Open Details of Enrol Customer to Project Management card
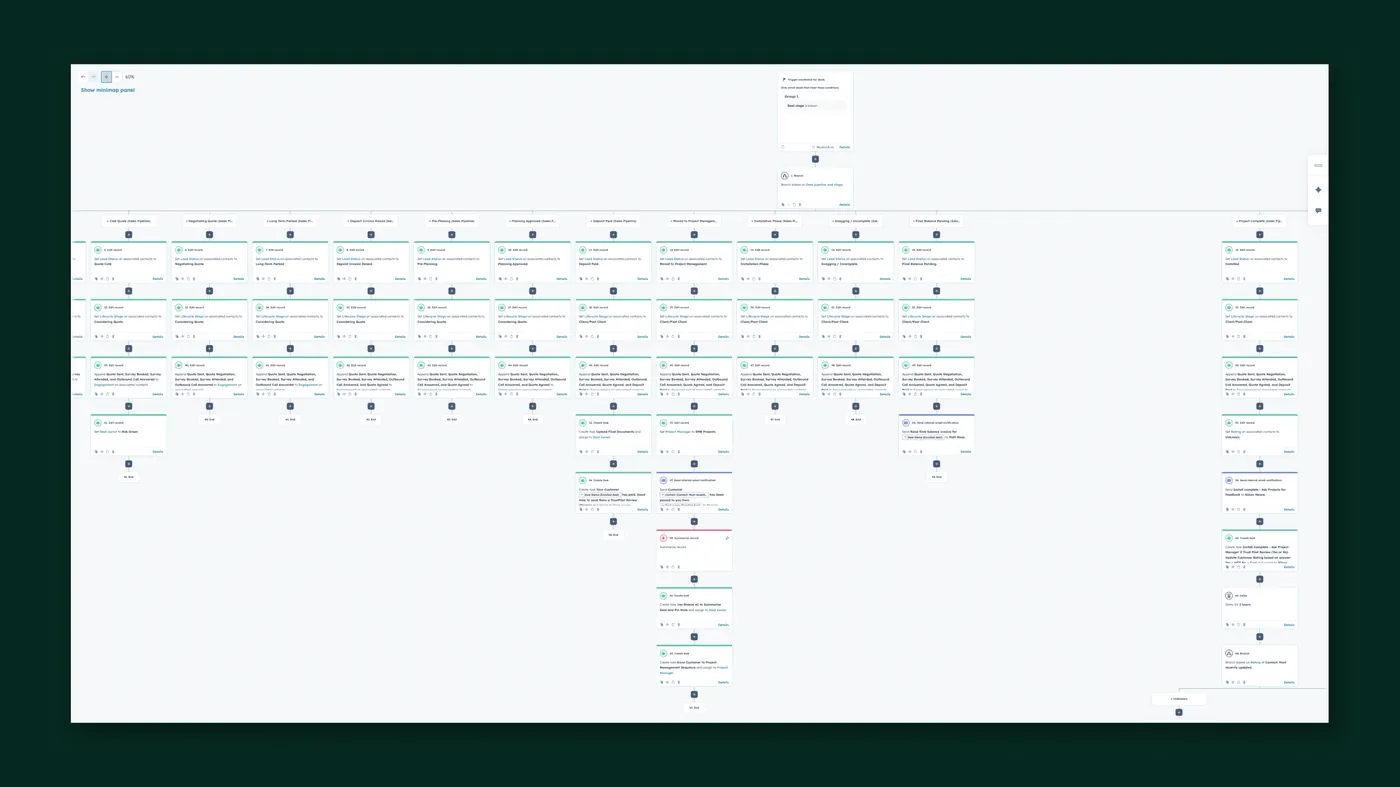Viewport: 1400px width, 787px height. (x=723, y=682)
